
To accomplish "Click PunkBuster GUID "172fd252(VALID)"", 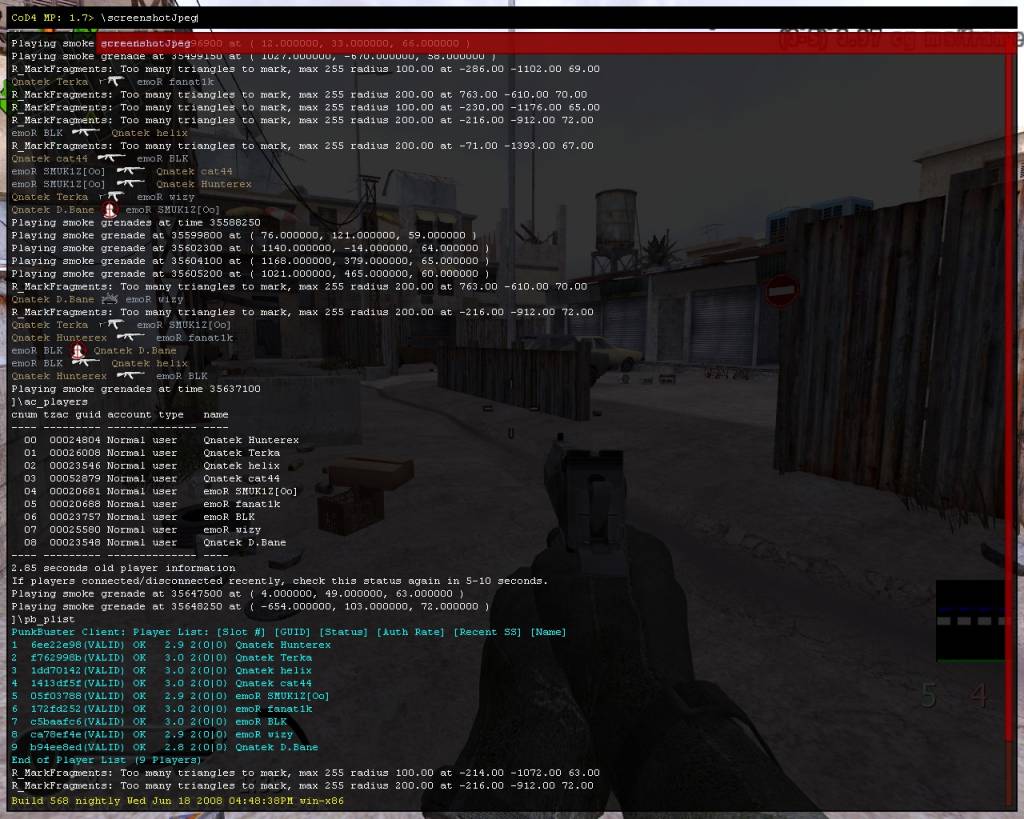I will 77,709.
